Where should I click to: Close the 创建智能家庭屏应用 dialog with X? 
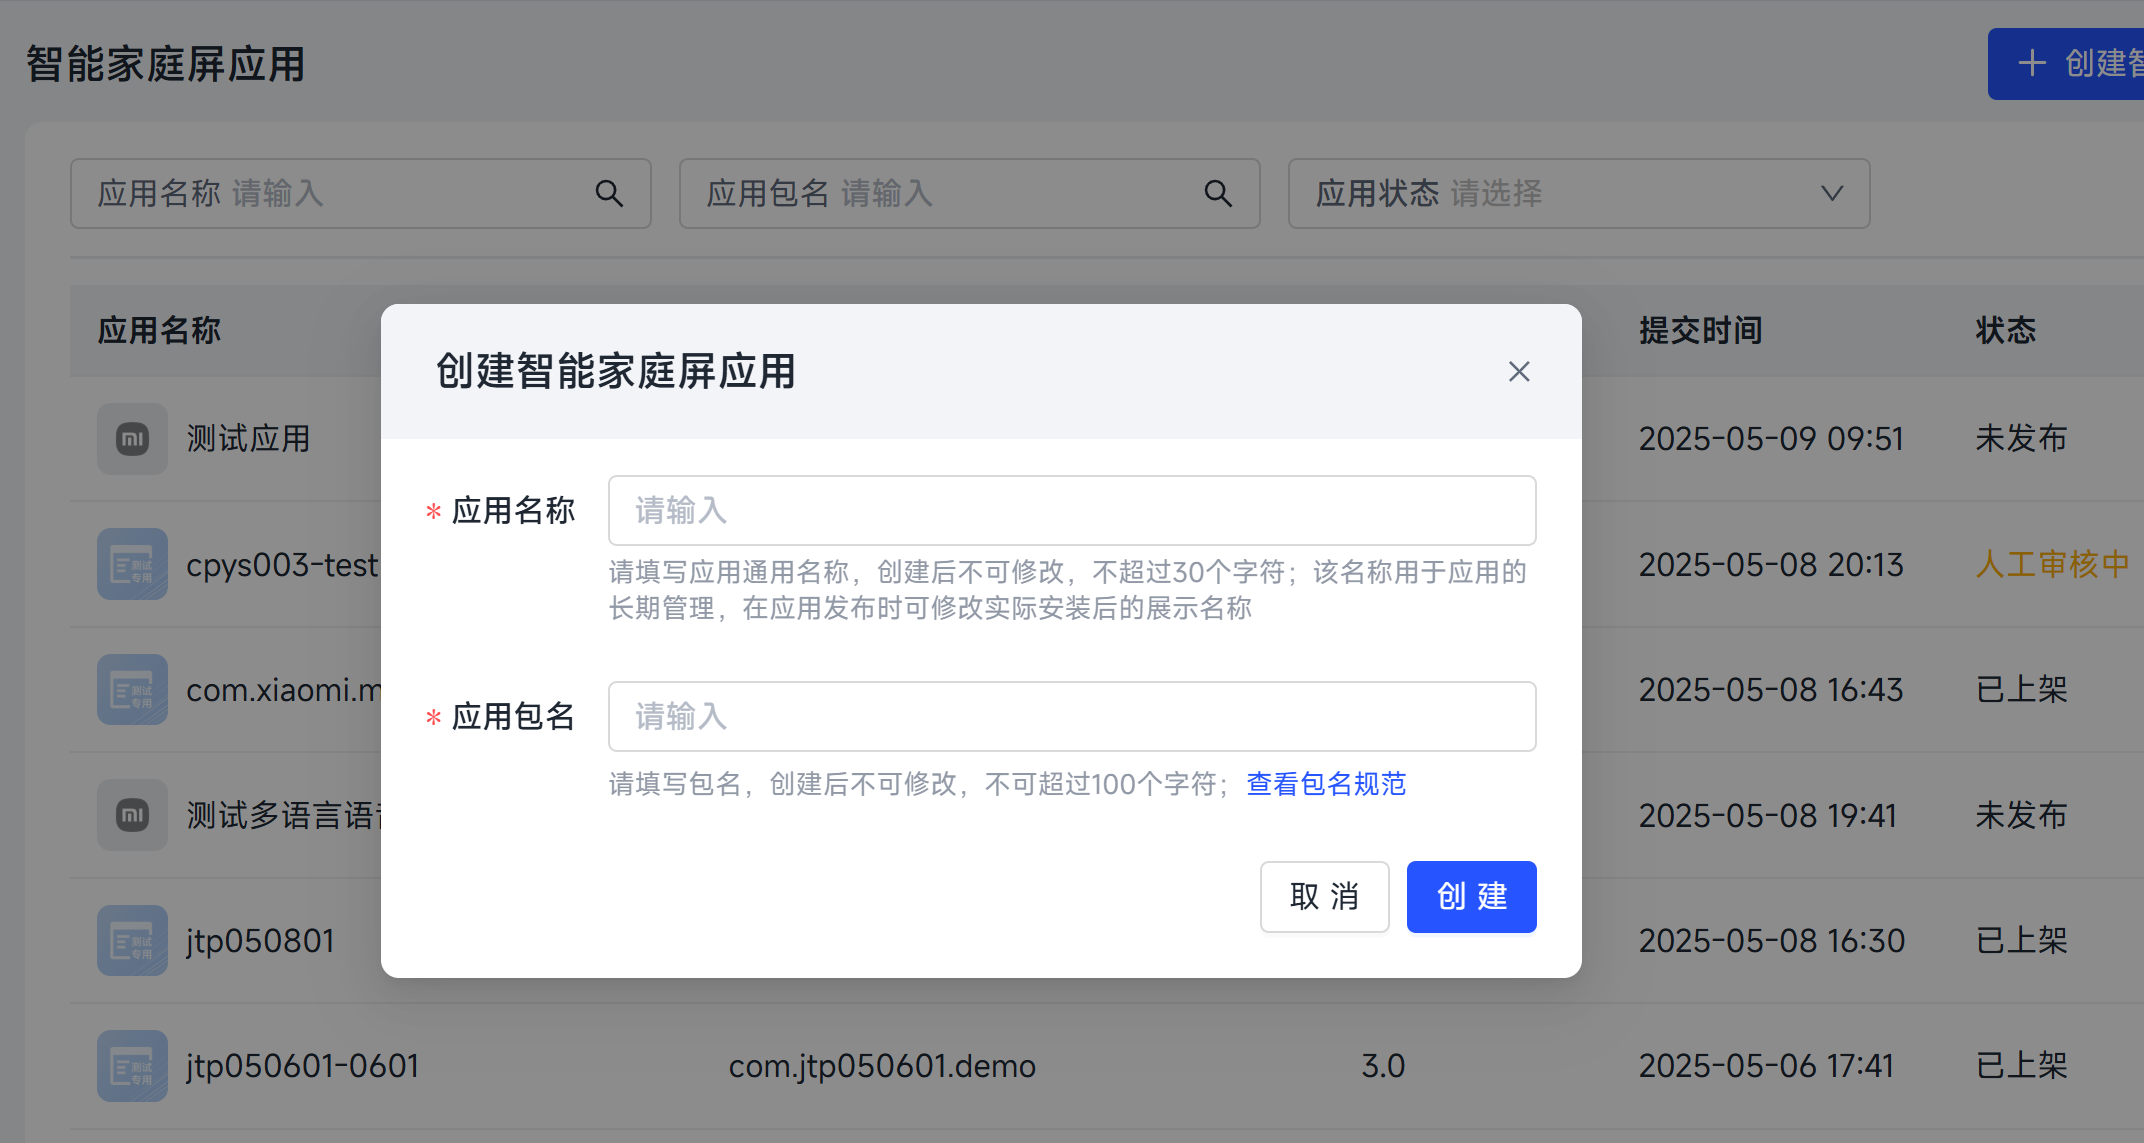tap(1518, 372)
